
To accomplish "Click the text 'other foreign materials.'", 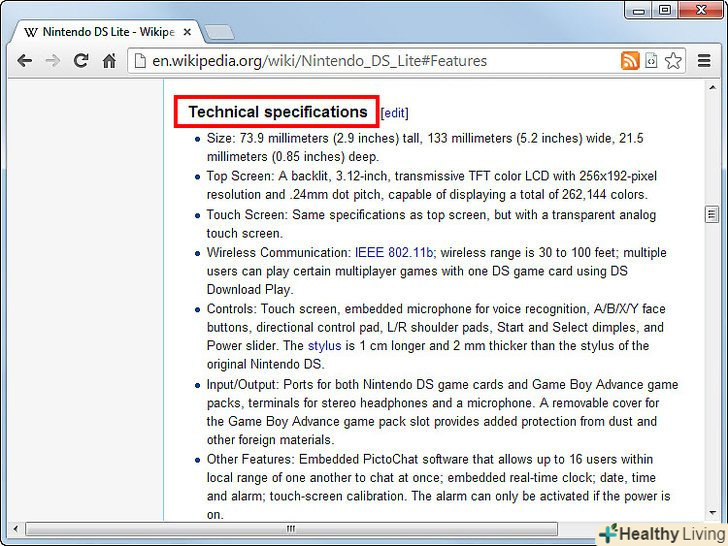I will tap(271, 440).
